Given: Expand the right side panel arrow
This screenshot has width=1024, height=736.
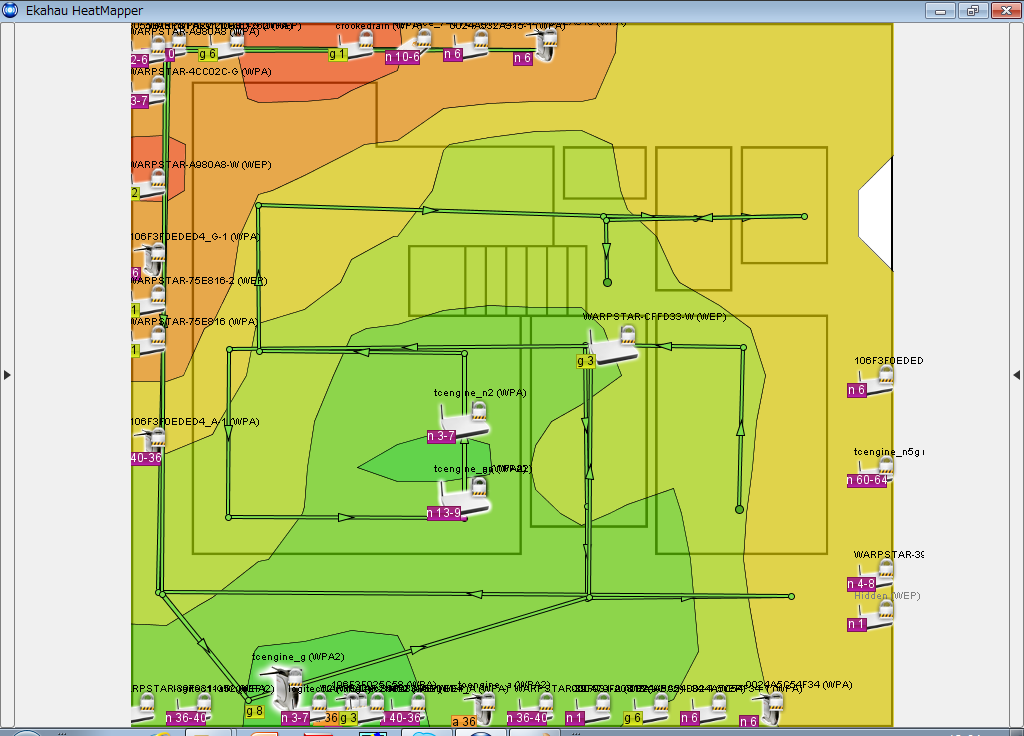Looking at the screenshot, I should (x=1016, y=375).
